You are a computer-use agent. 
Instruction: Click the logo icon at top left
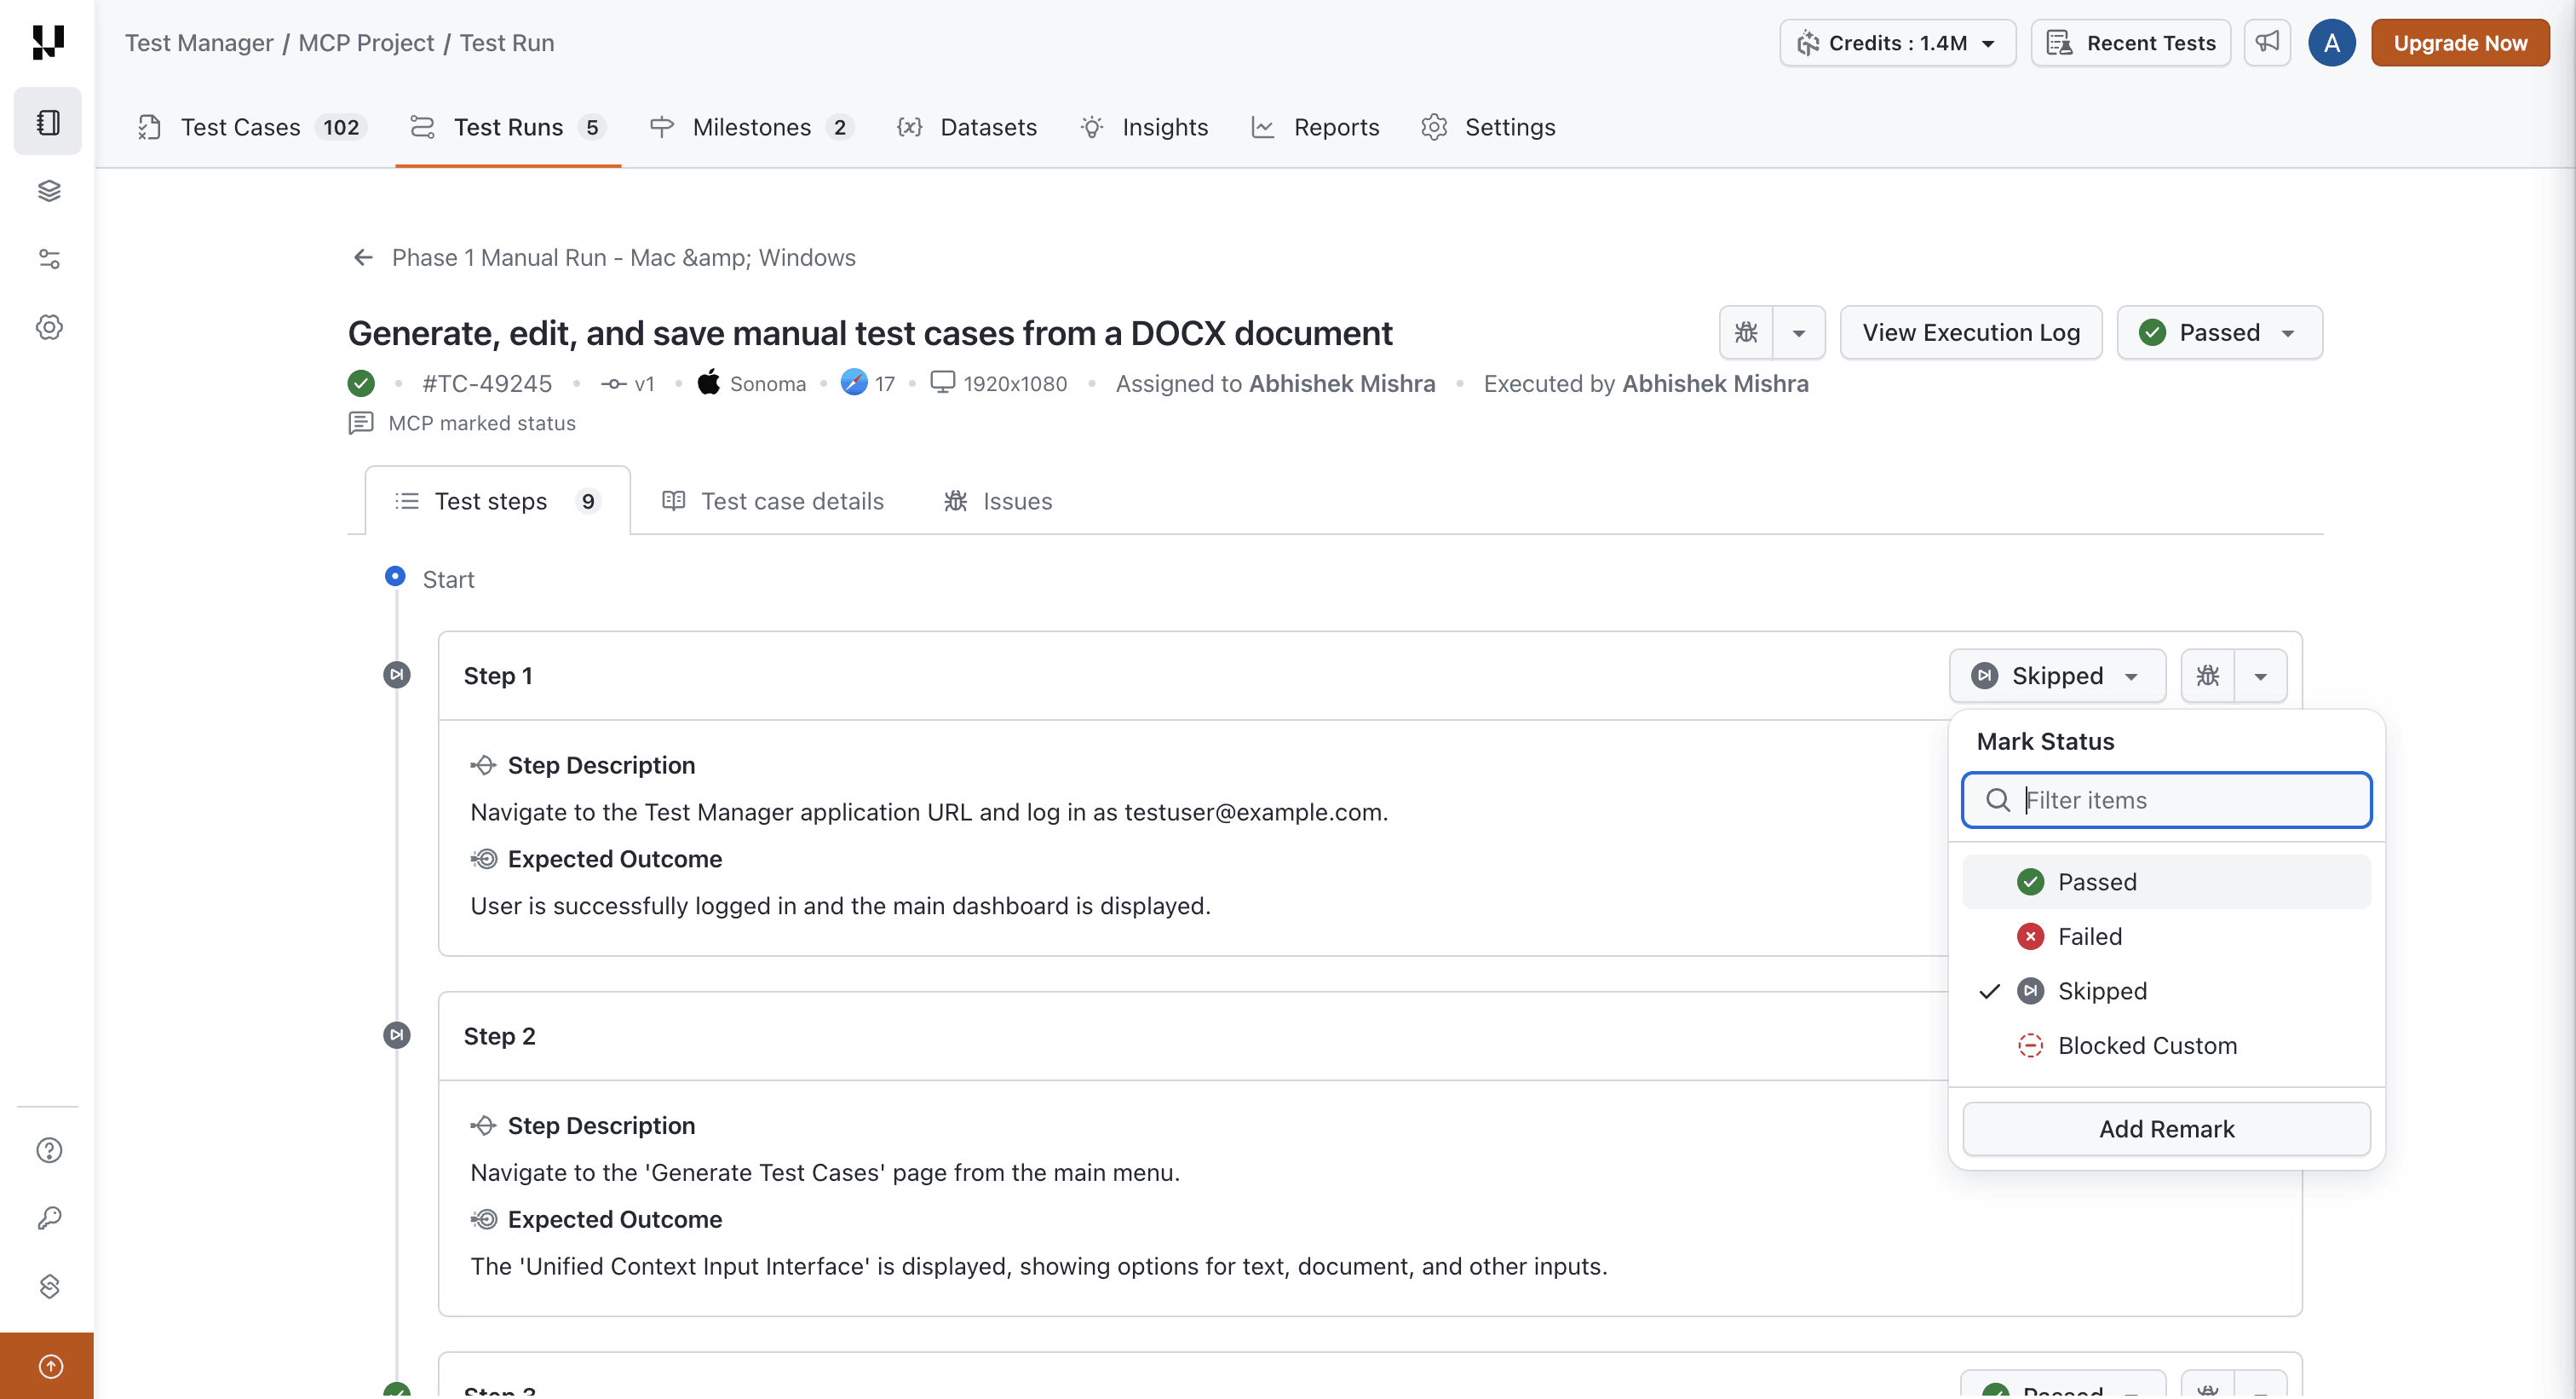(48, 42)
